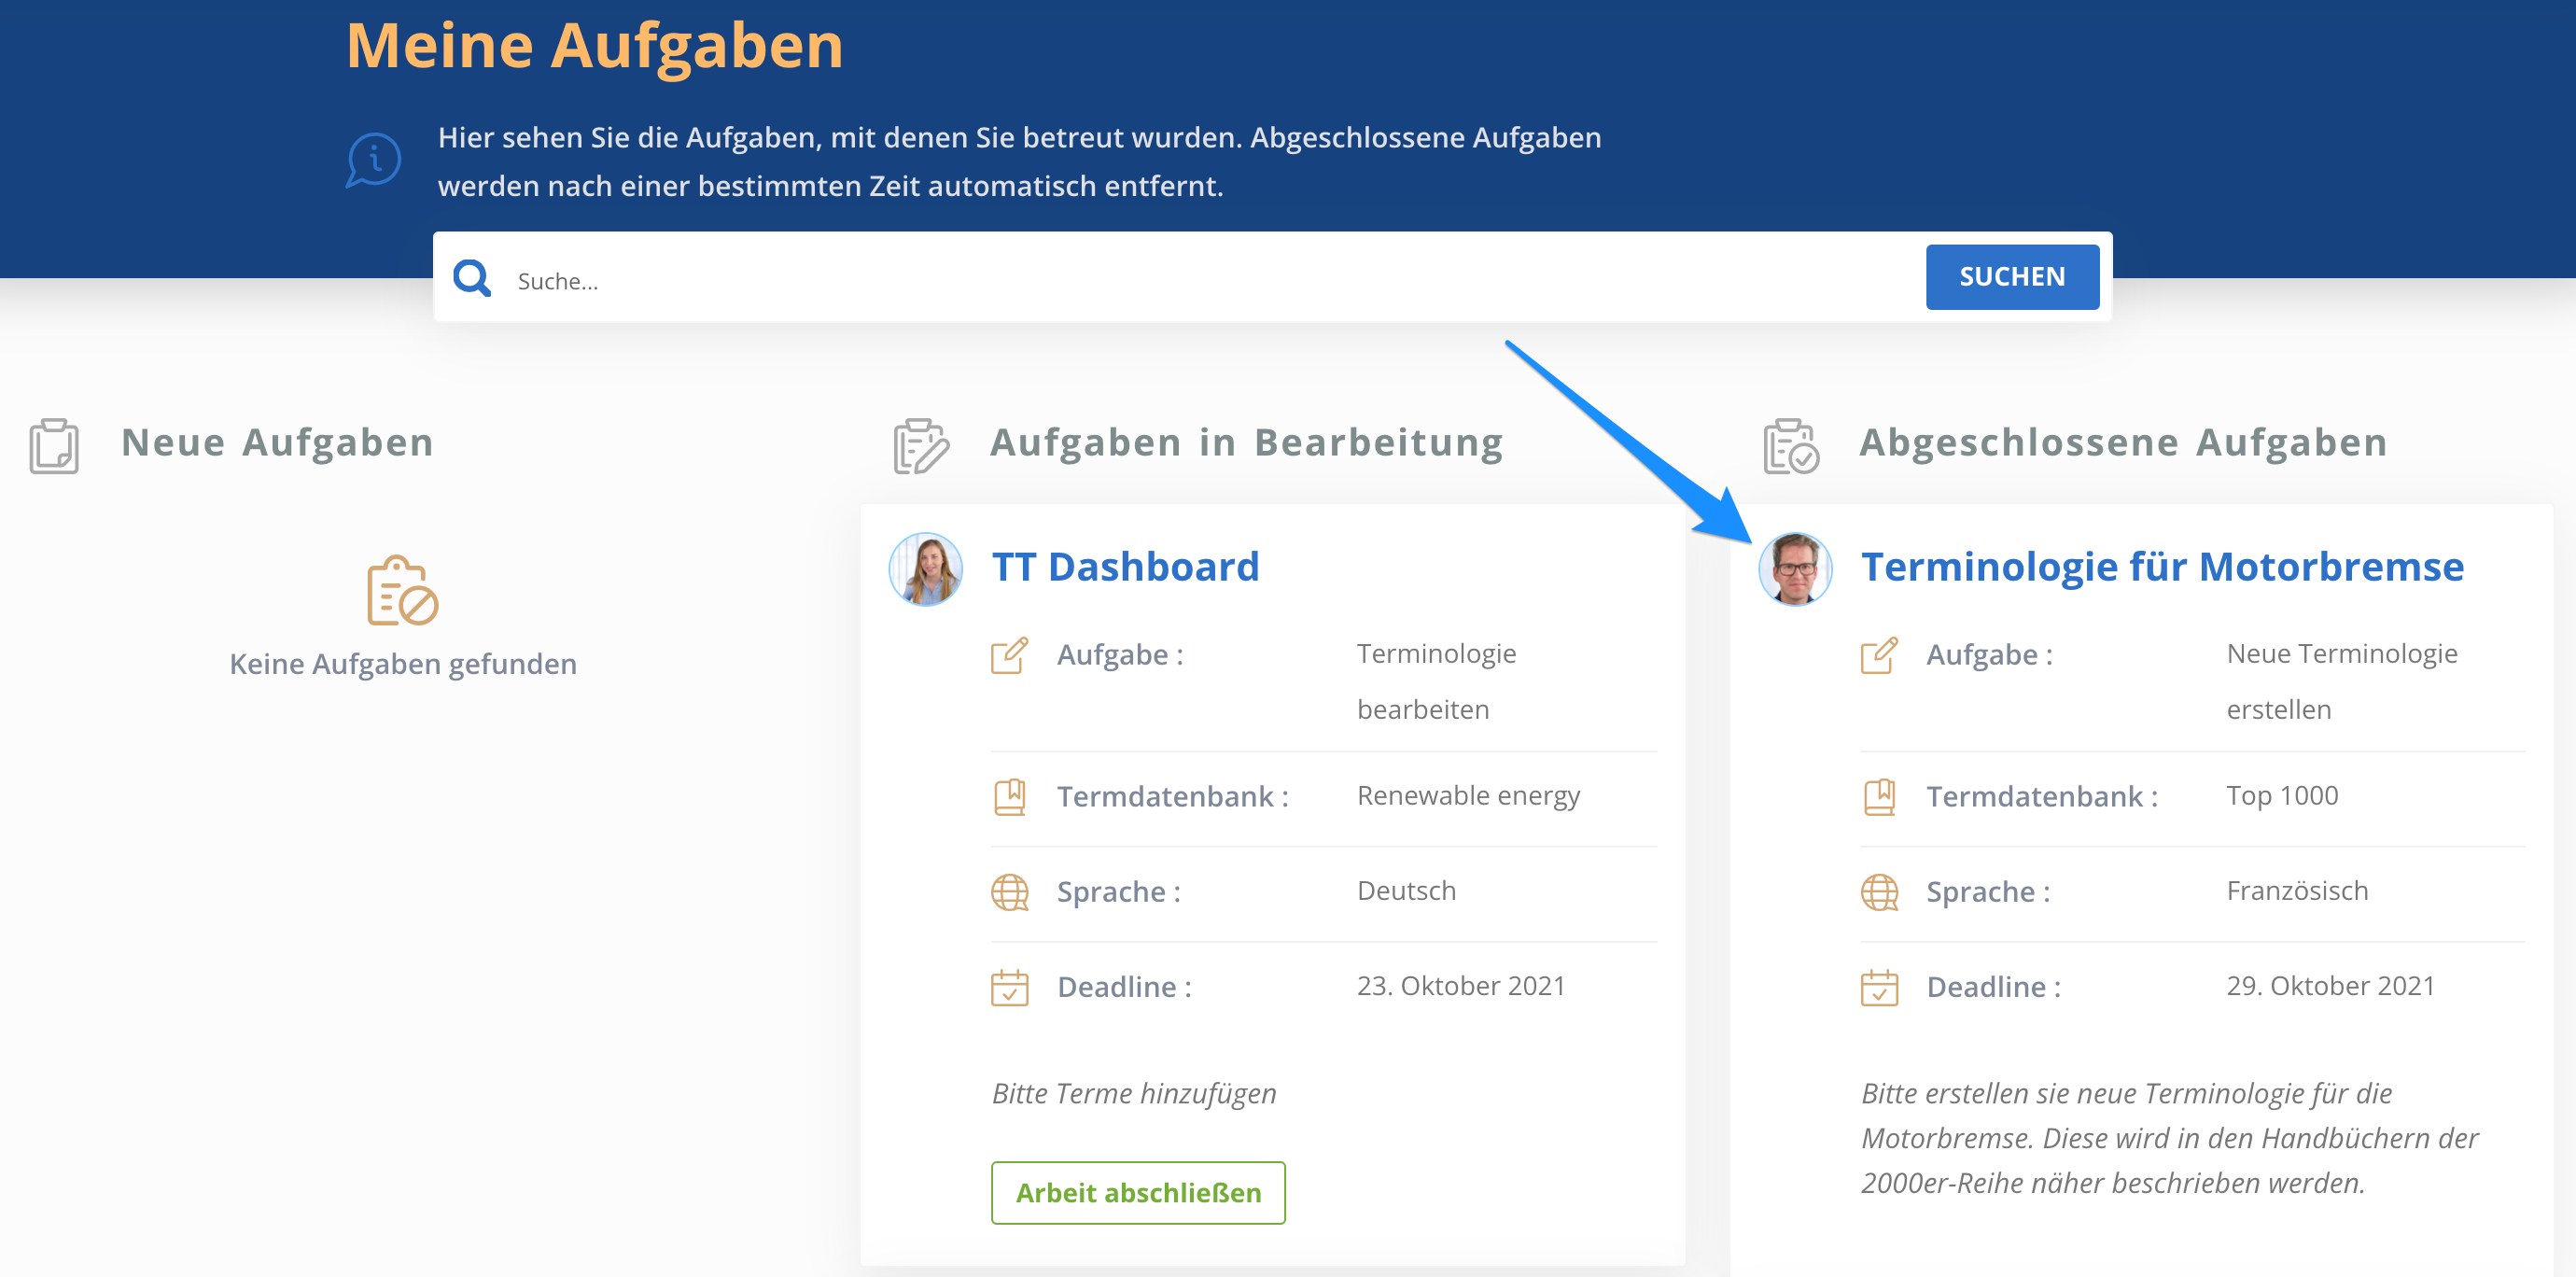Click the SUCHEN button
Image resolution: width=2576 pixels, height=1277 pixels.
pos(2011,277)
